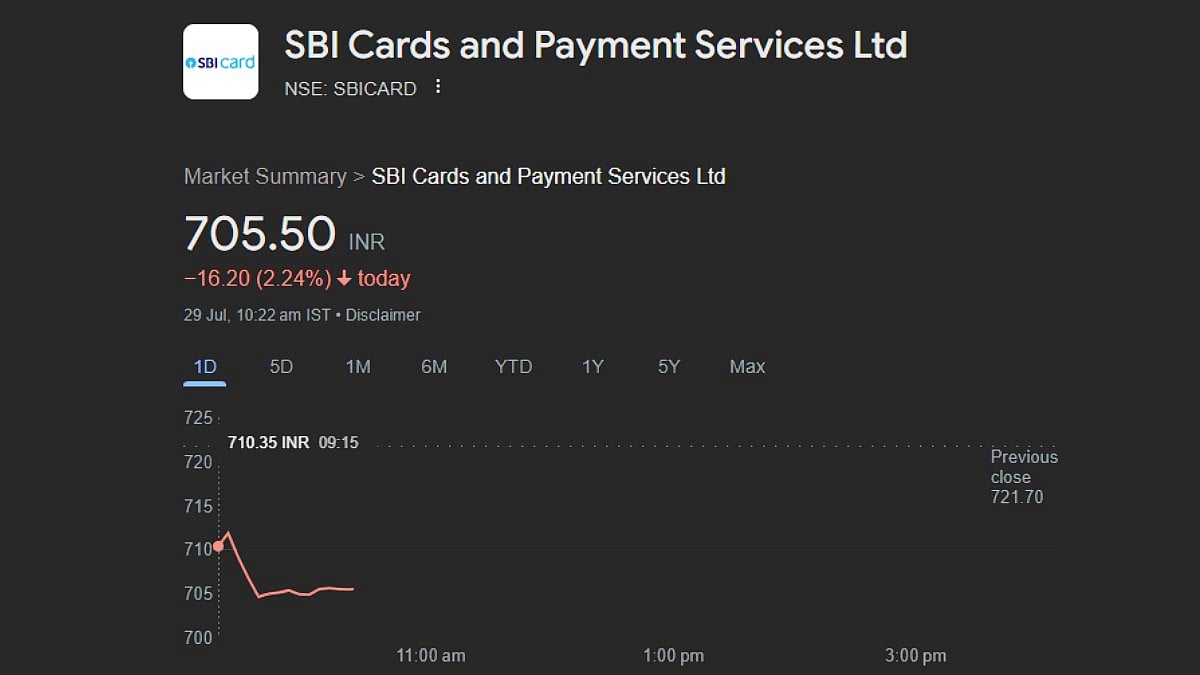
Task: Click the 710.35 INR price tooltip
Action: [293, 442]
